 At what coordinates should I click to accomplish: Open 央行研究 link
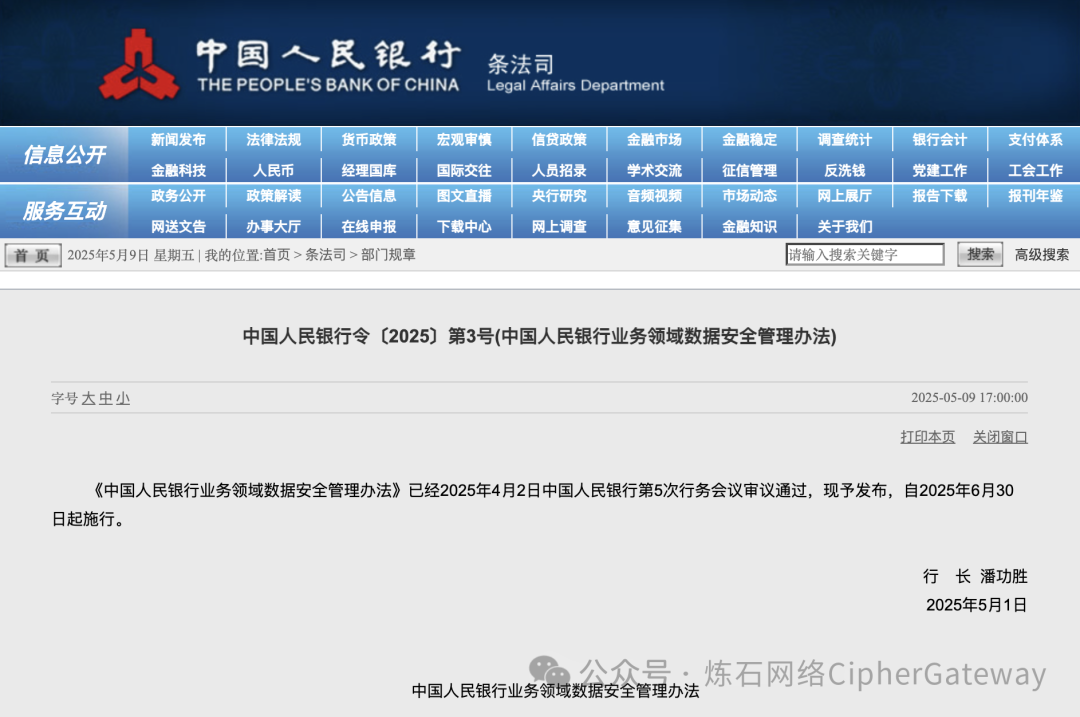tap(559, 196)
